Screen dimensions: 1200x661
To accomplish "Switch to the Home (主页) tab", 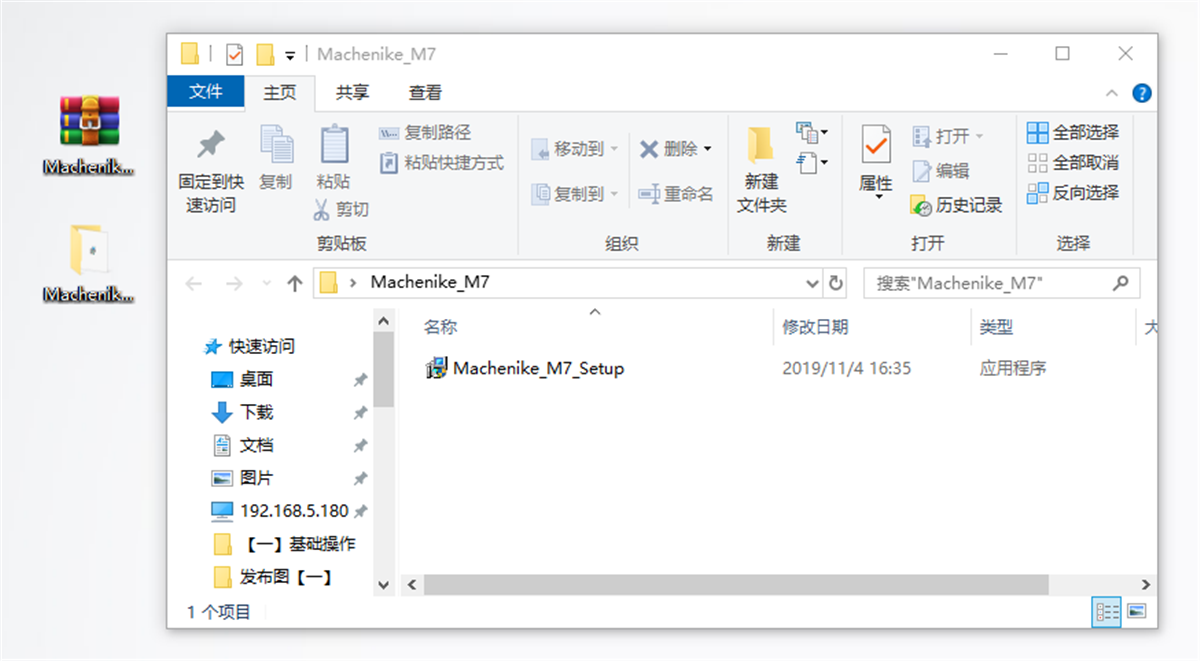I will [280, 92].
